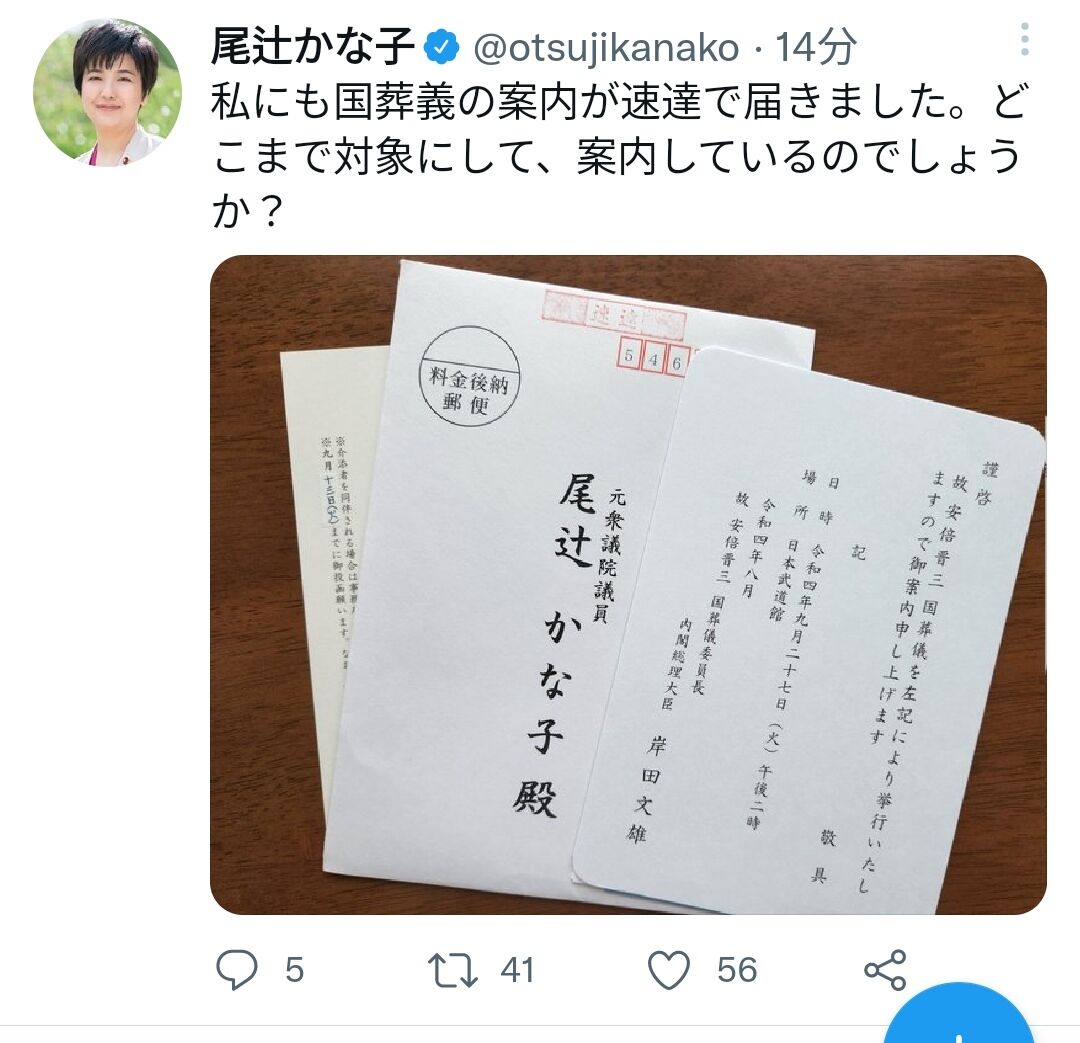Tap the tweet text about 国葬義
1080x1043 pixels.
(620, 154)
